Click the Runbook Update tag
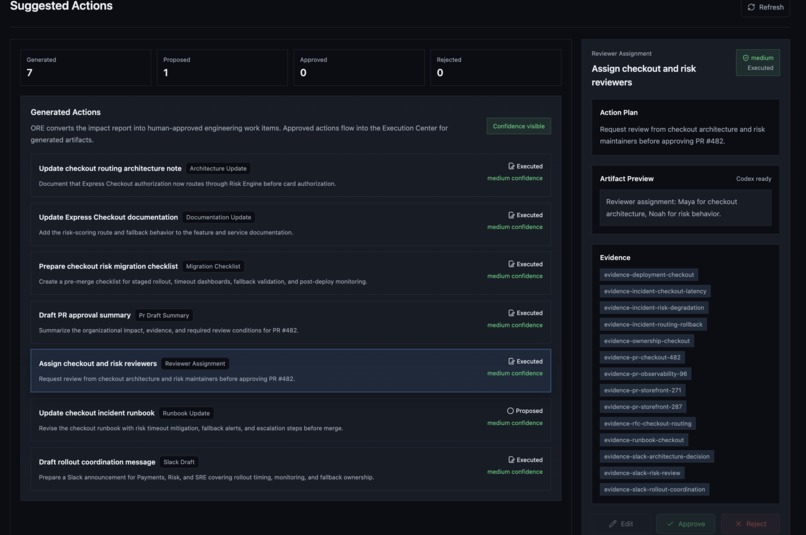806x535 pixels. [186, 413]
